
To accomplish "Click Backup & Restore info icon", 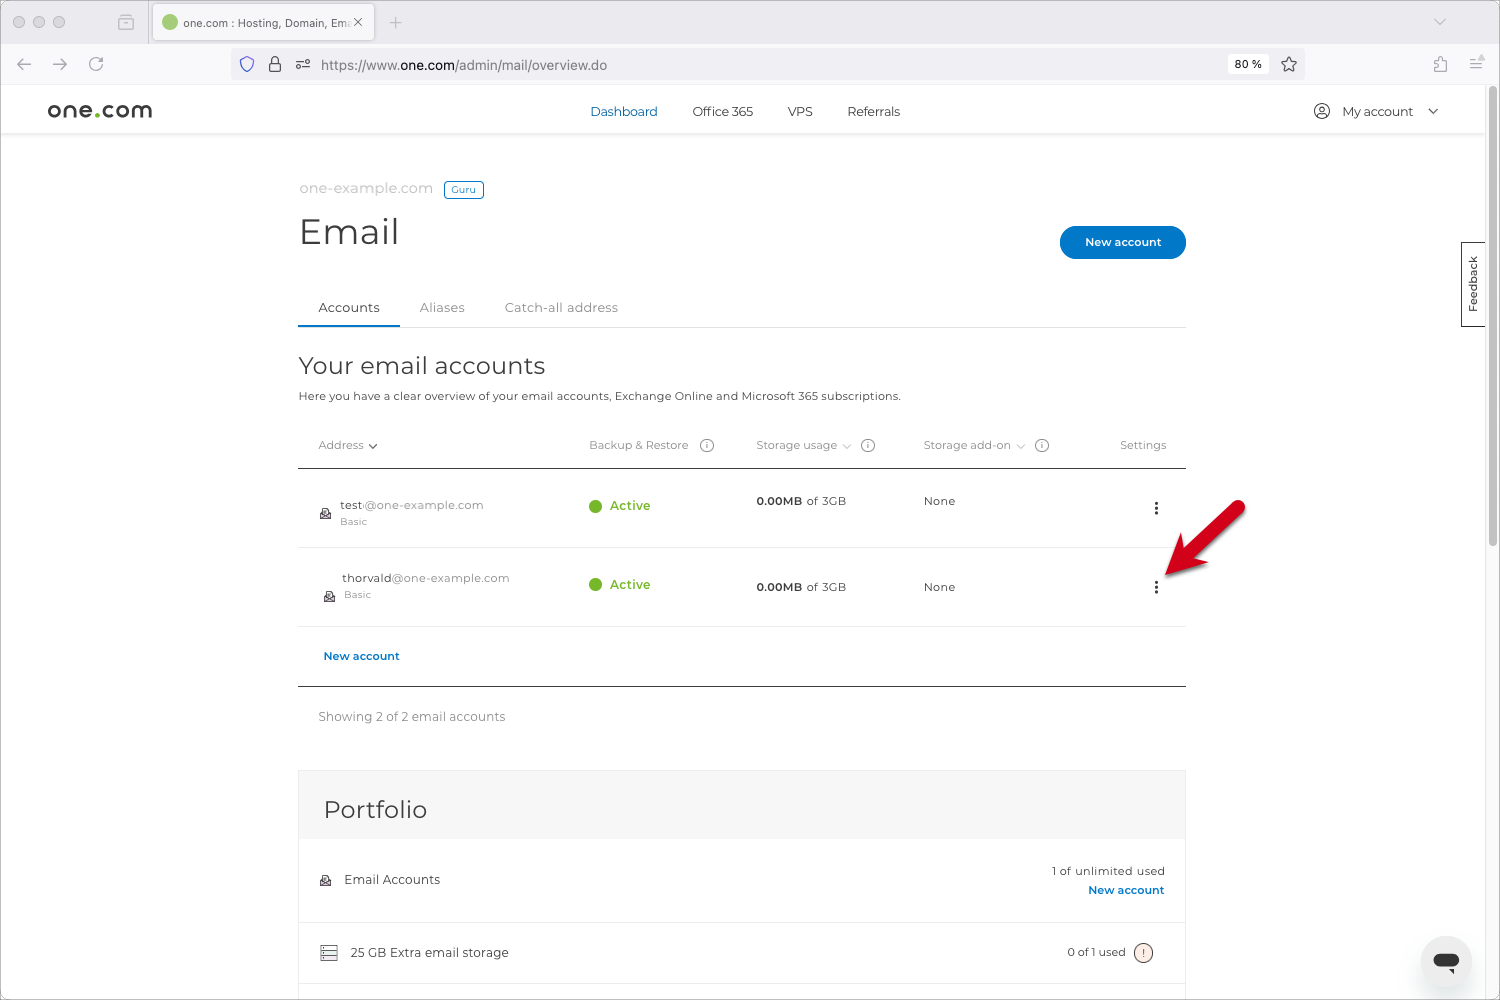I will (x=707, y=446).
